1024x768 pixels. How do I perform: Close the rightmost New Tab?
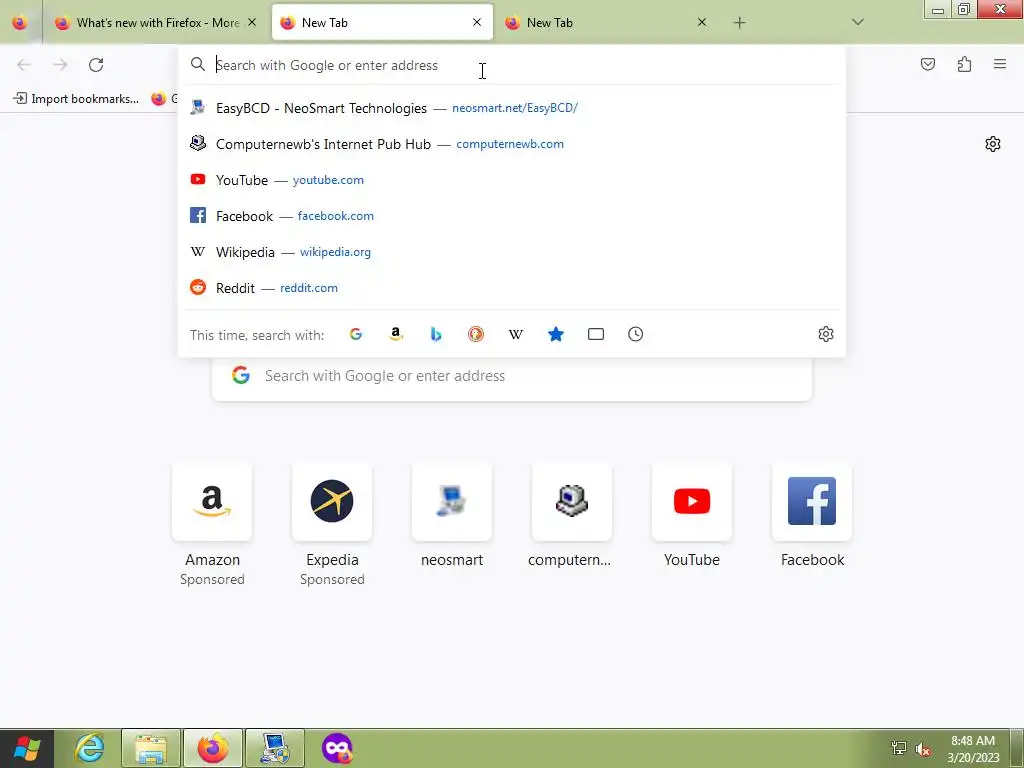click(702, 22)
